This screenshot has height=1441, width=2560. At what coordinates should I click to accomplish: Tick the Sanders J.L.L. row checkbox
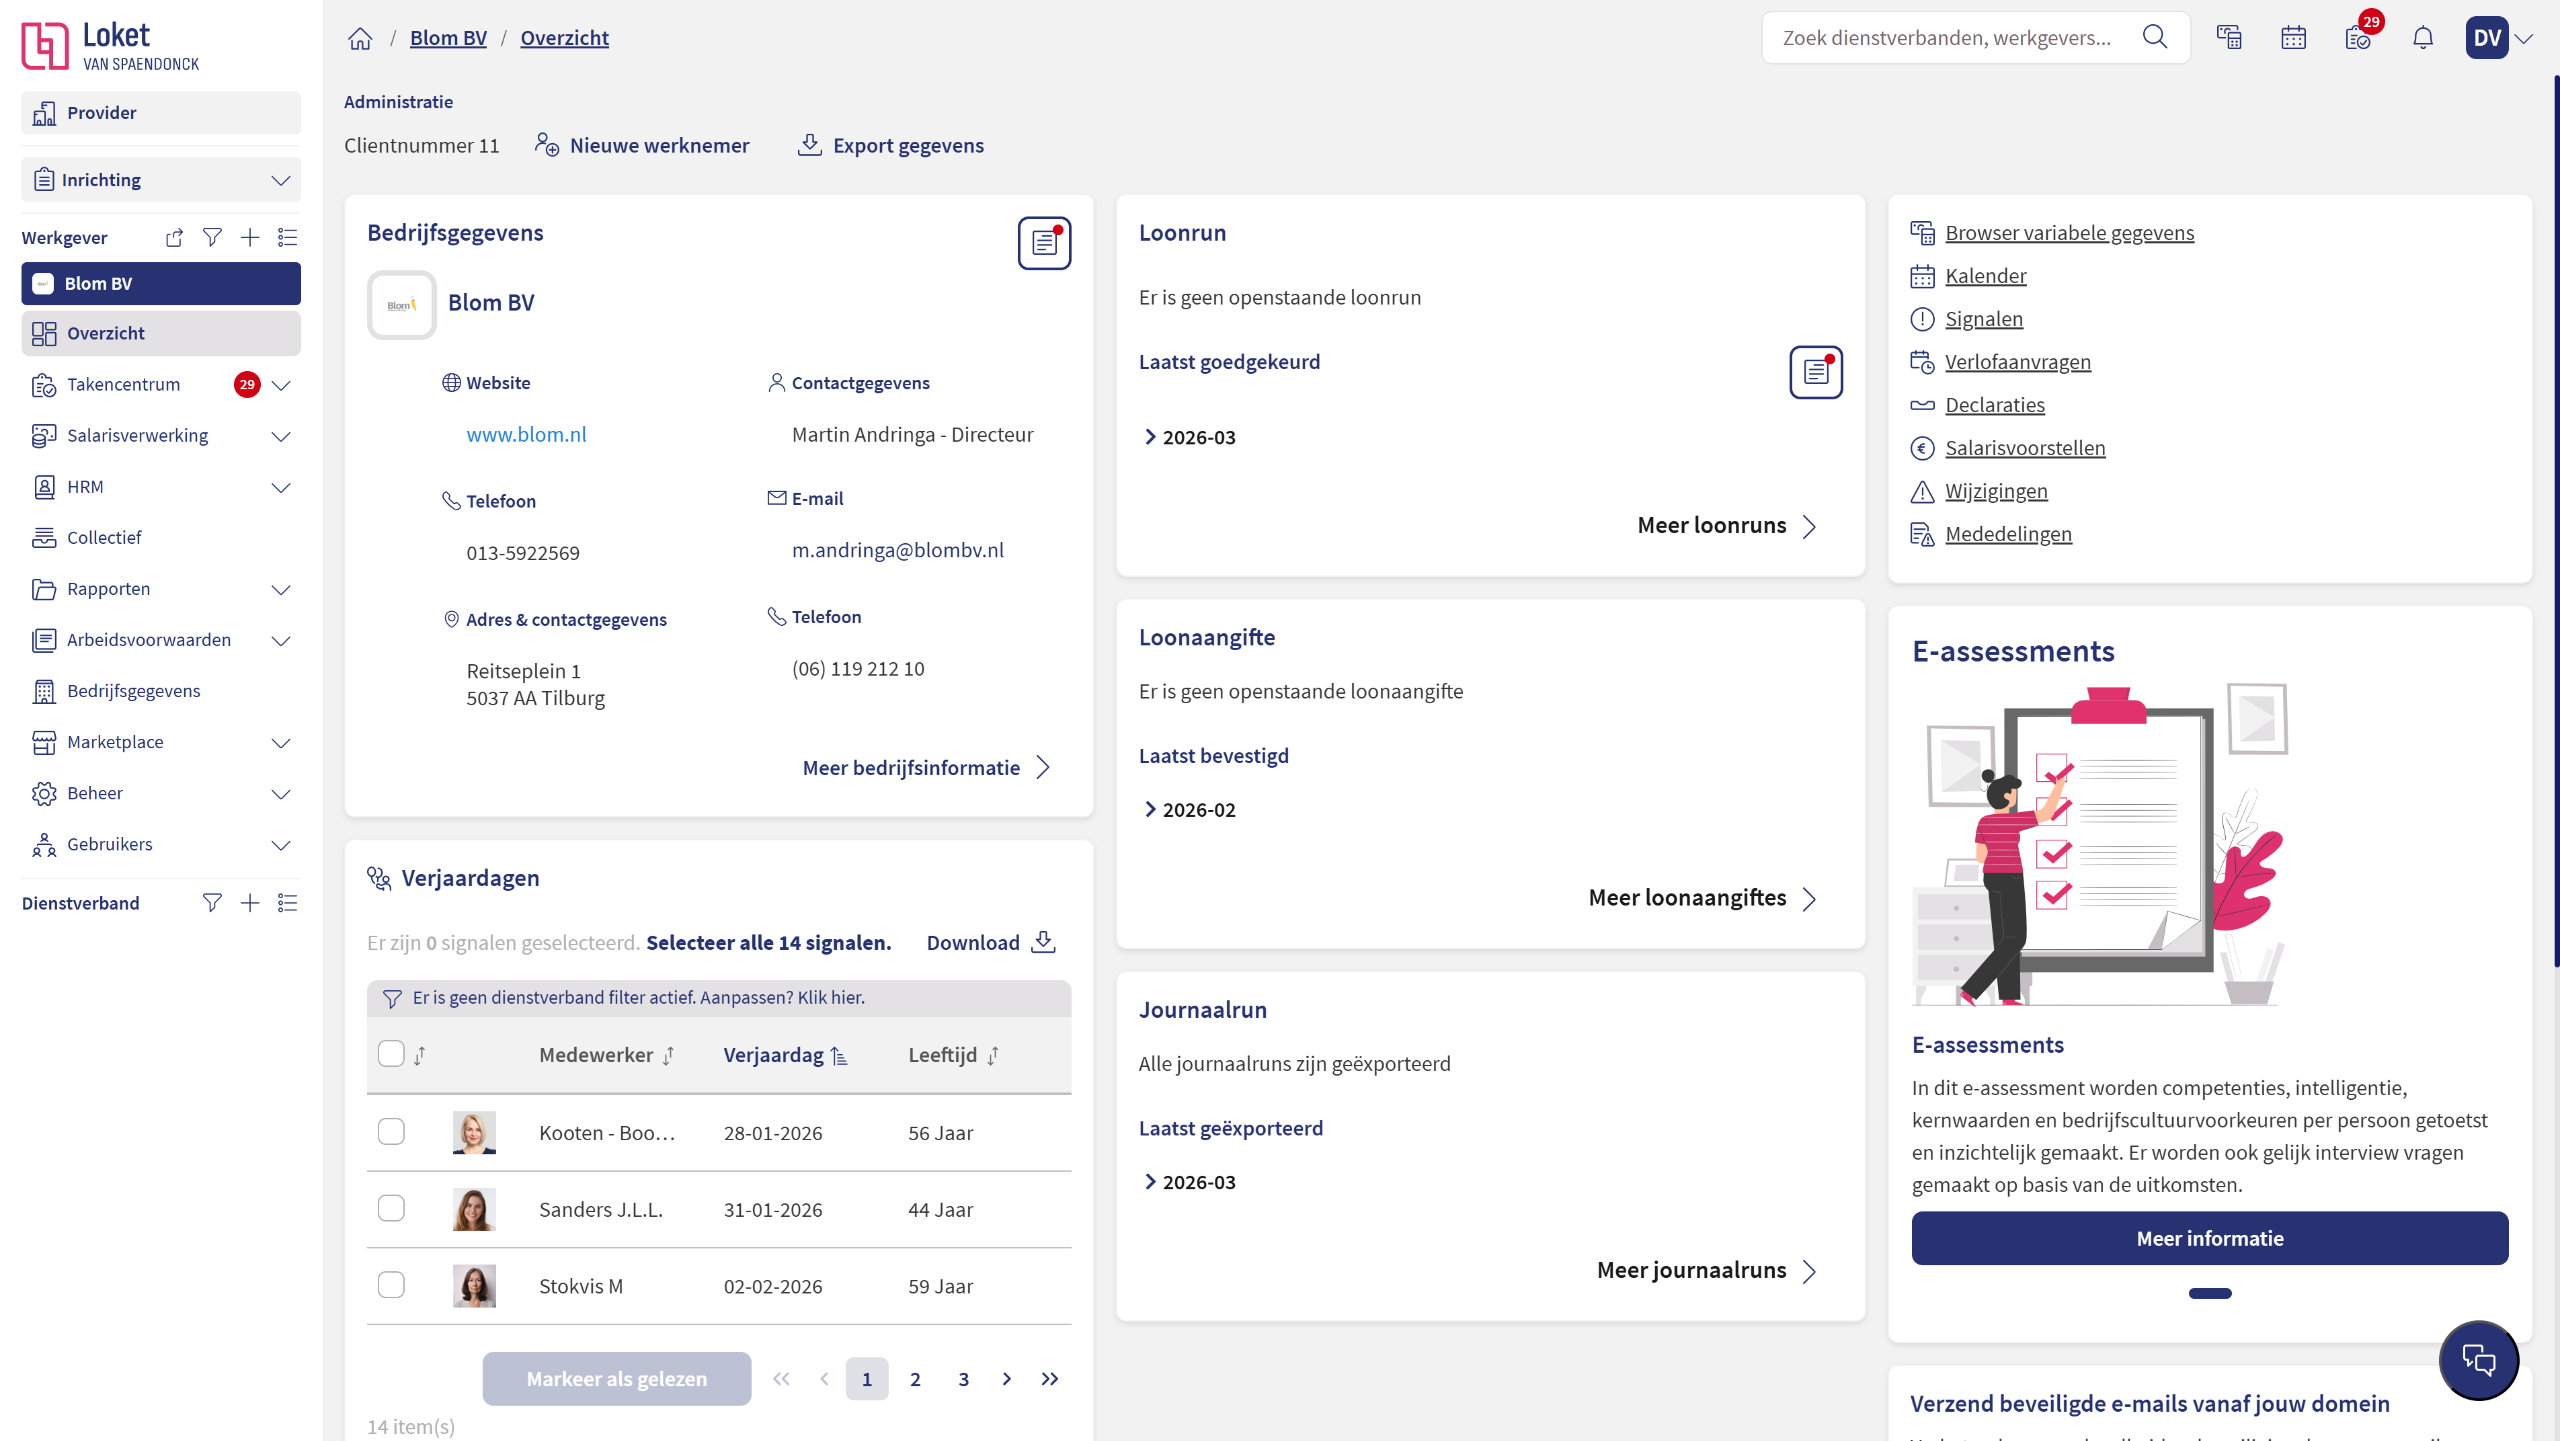391,1208
